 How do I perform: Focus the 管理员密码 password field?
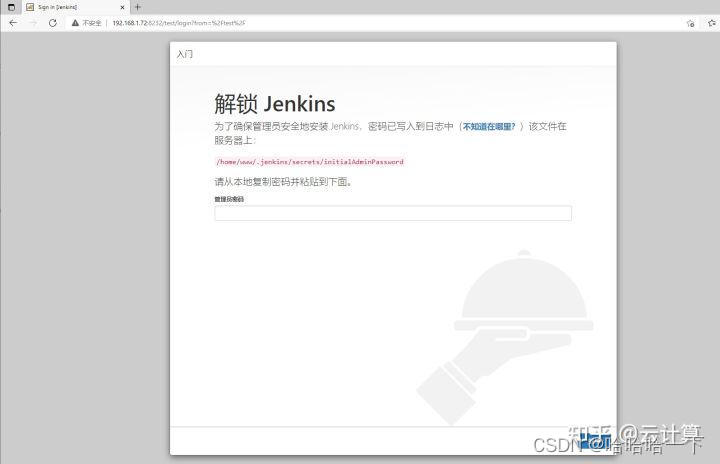coord(393,213)
